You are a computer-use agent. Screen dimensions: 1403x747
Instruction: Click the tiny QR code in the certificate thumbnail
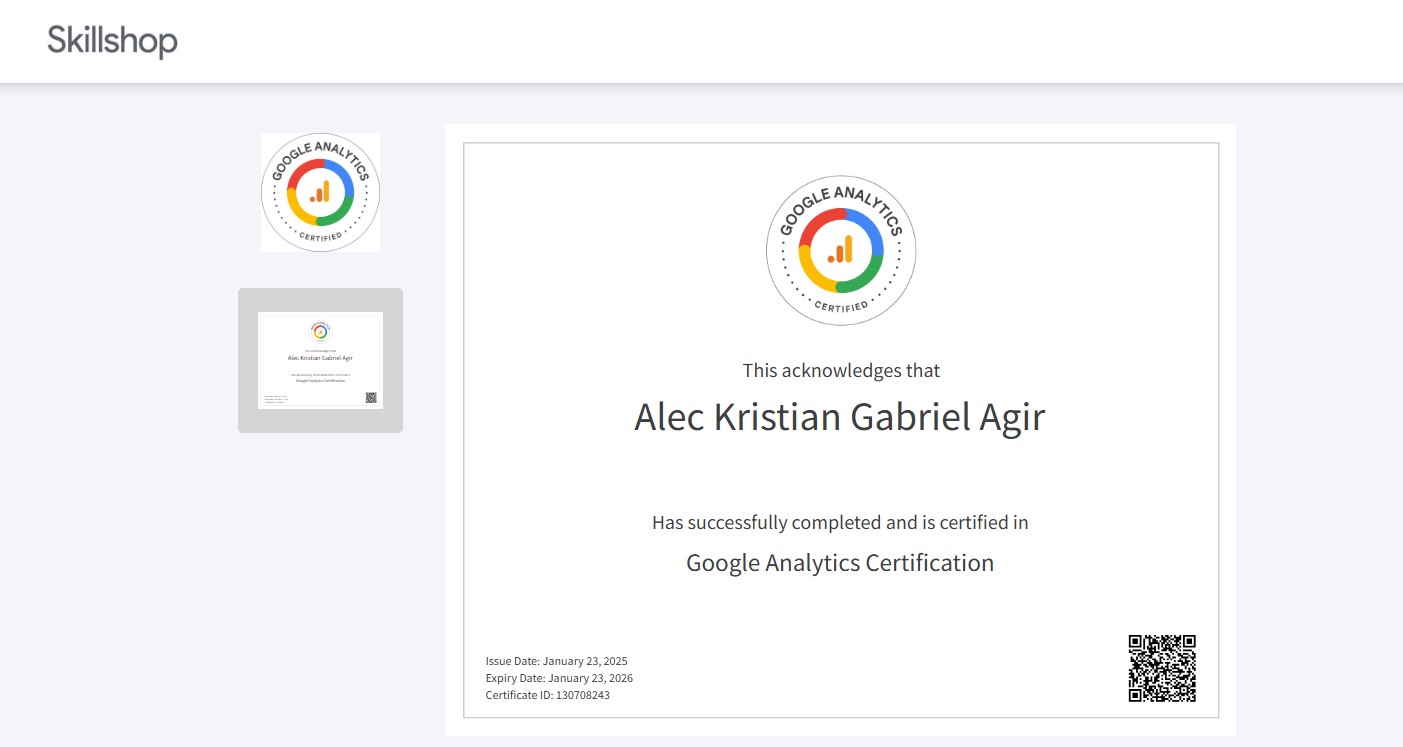[372, 396]
